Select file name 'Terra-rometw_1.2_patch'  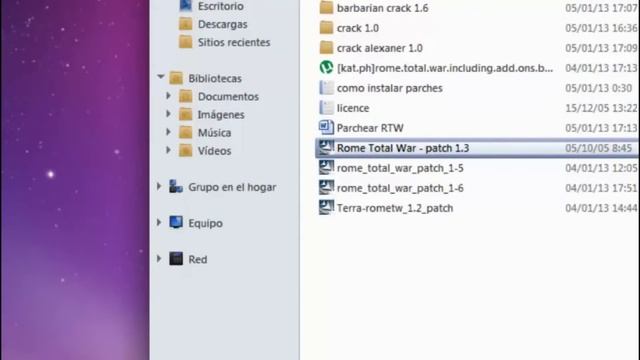coord(395,208)
